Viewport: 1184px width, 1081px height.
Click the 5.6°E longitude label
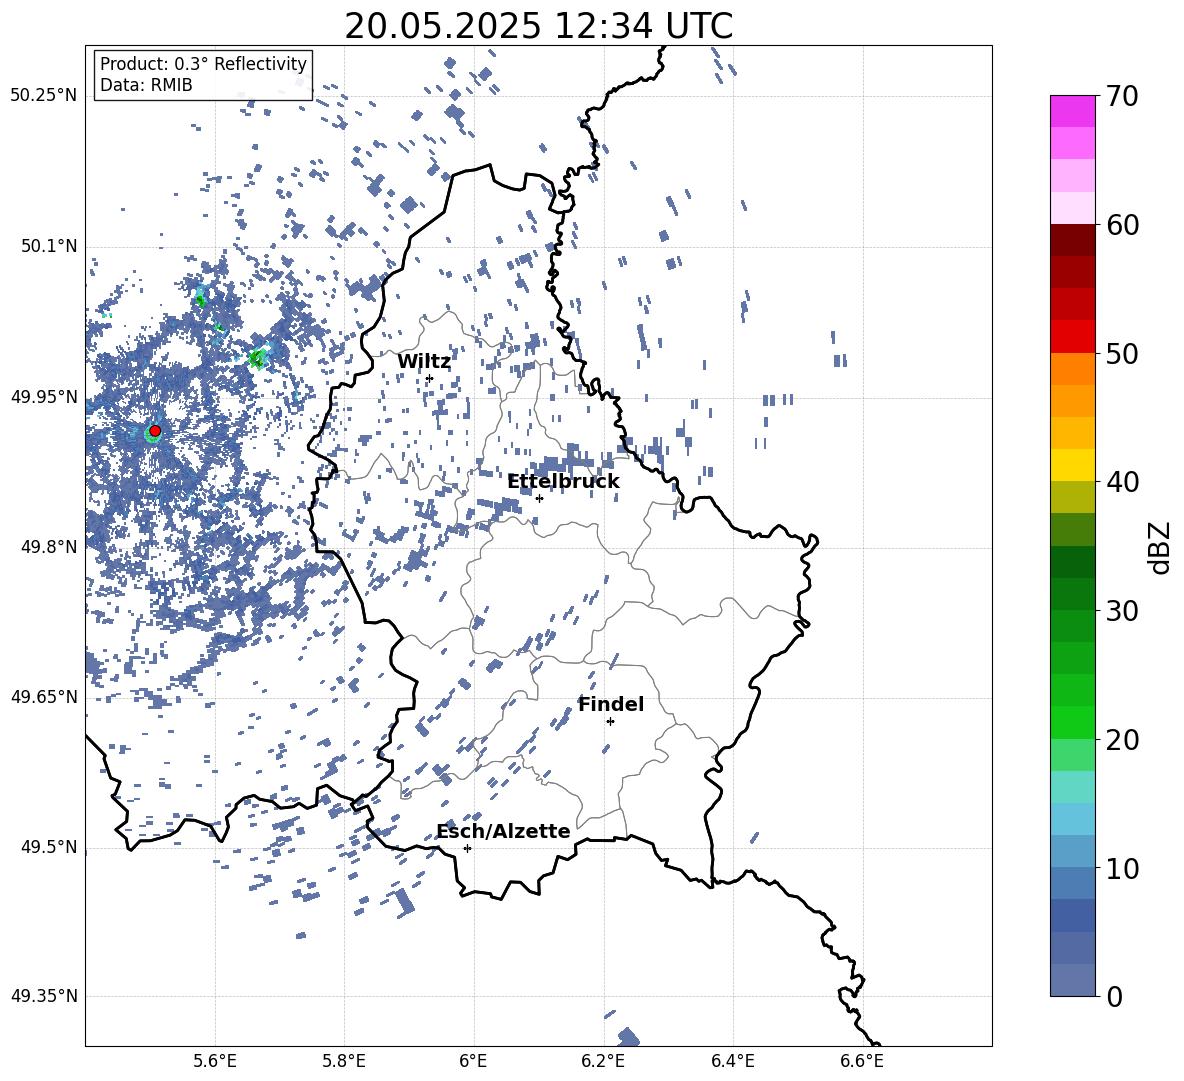(215, 1062)
